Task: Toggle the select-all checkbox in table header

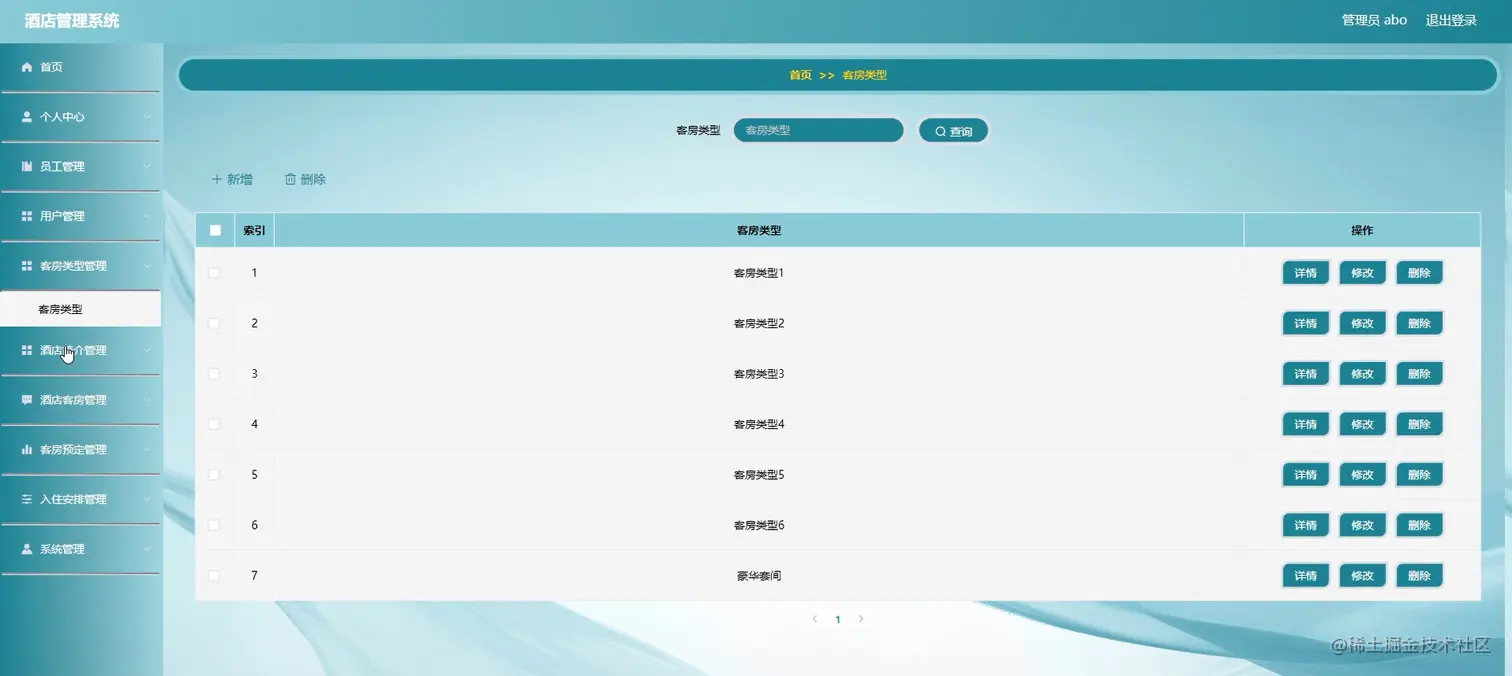Action: (215, 230)
